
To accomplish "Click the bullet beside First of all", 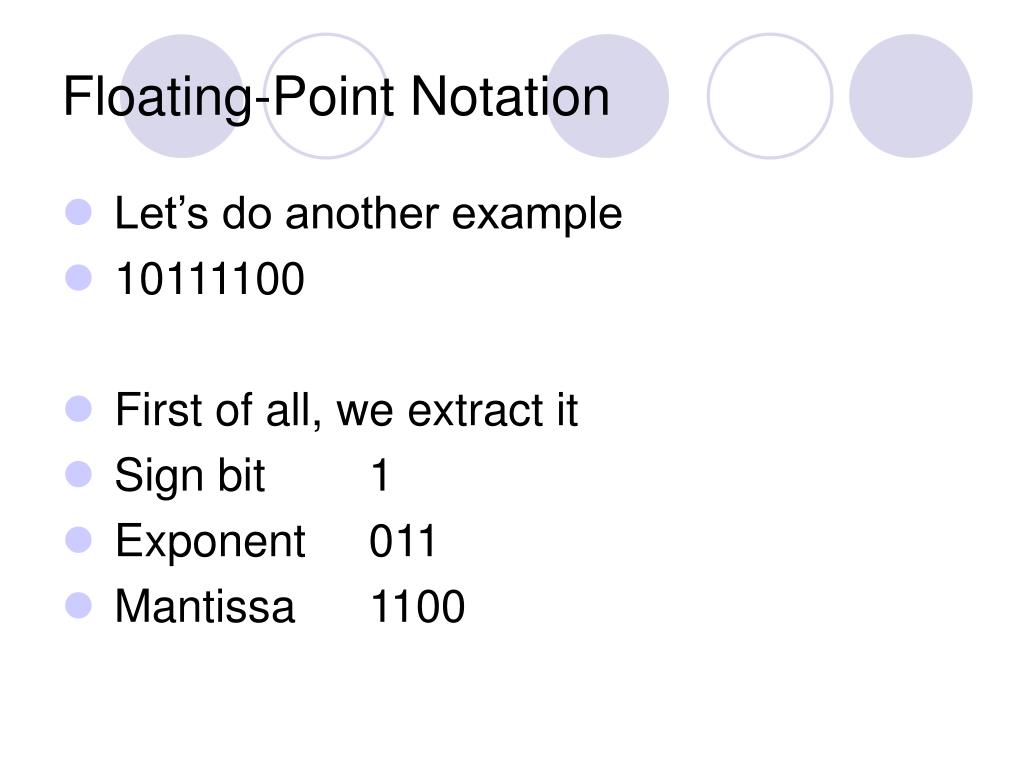I will click(78, 409).
